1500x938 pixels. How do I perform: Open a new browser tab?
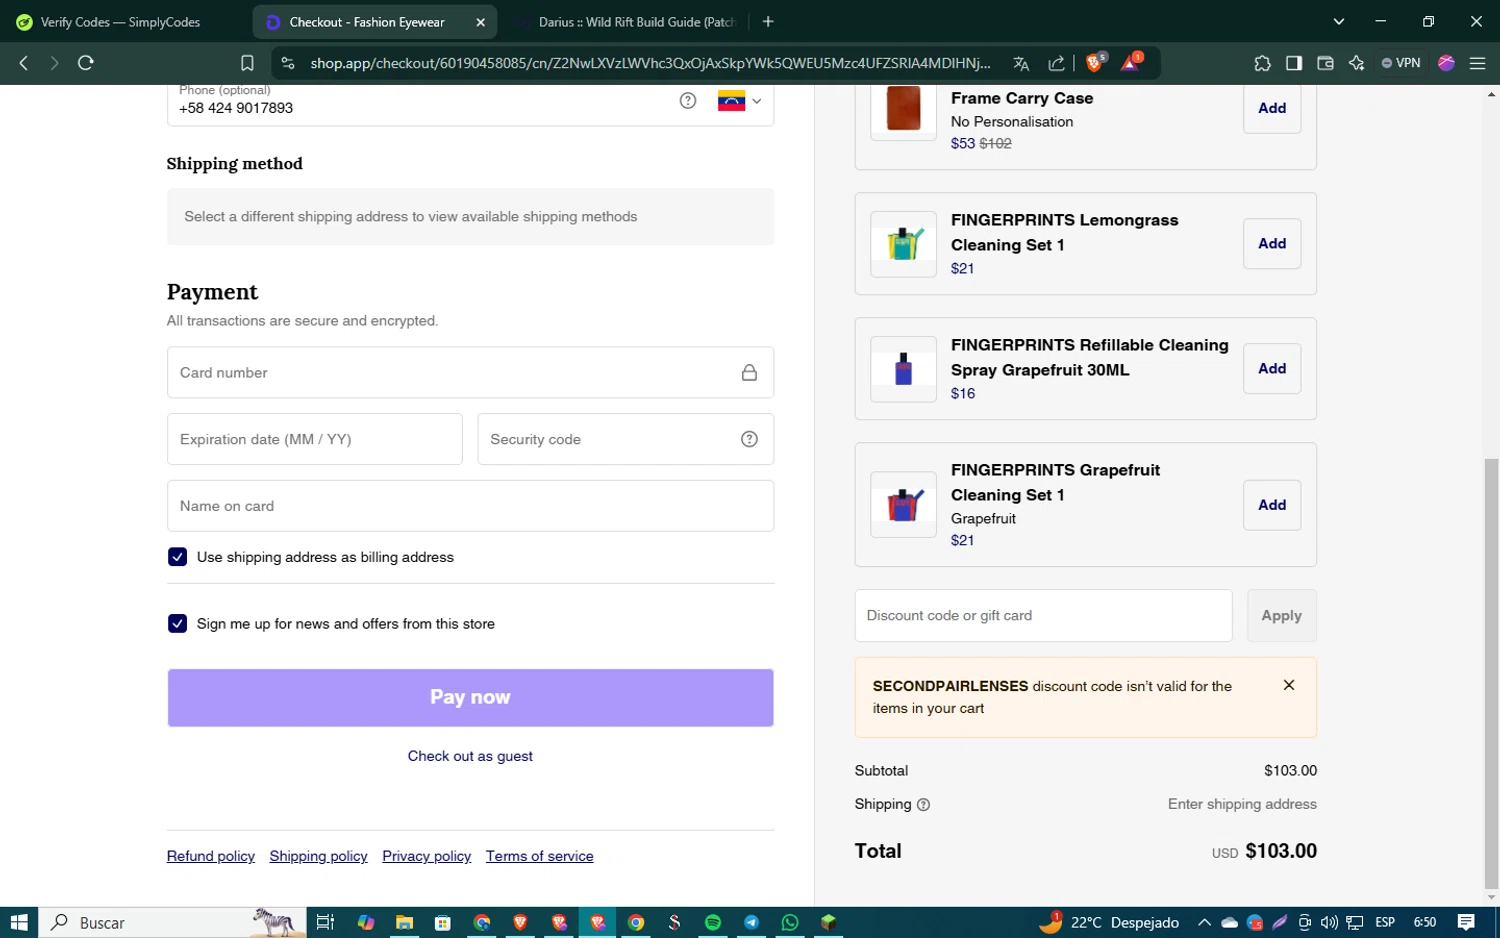tap(768, 22)
